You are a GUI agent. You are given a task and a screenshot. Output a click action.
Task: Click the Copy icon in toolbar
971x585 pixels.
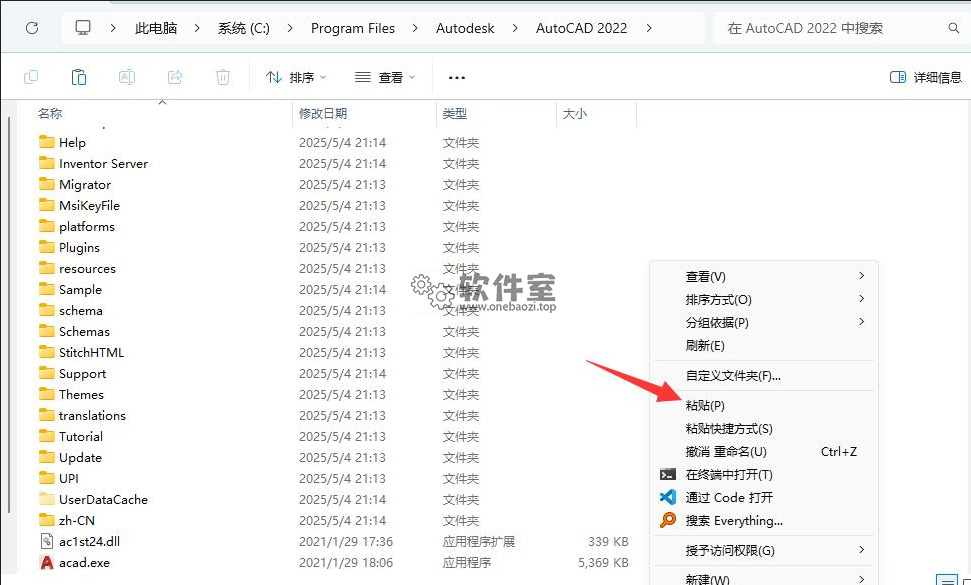point(30,77)
